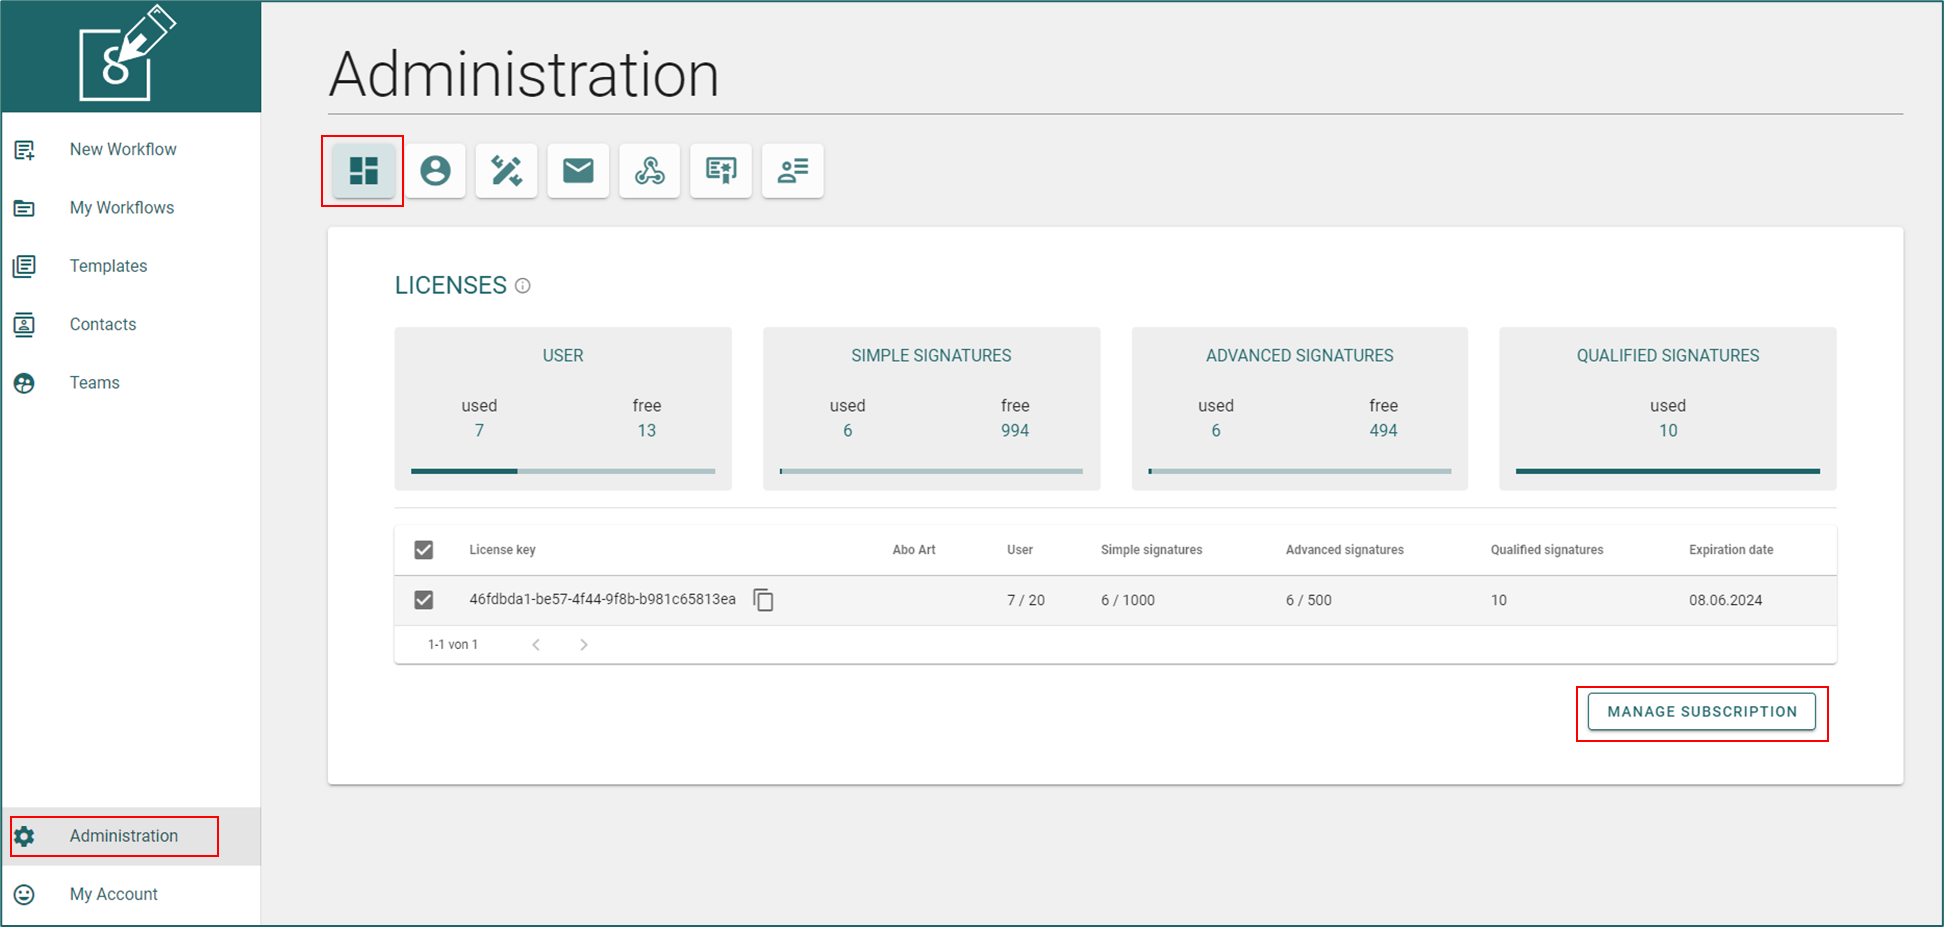Click the Administration gear icon
The image size is (1944, 927).
coord(24,836)
